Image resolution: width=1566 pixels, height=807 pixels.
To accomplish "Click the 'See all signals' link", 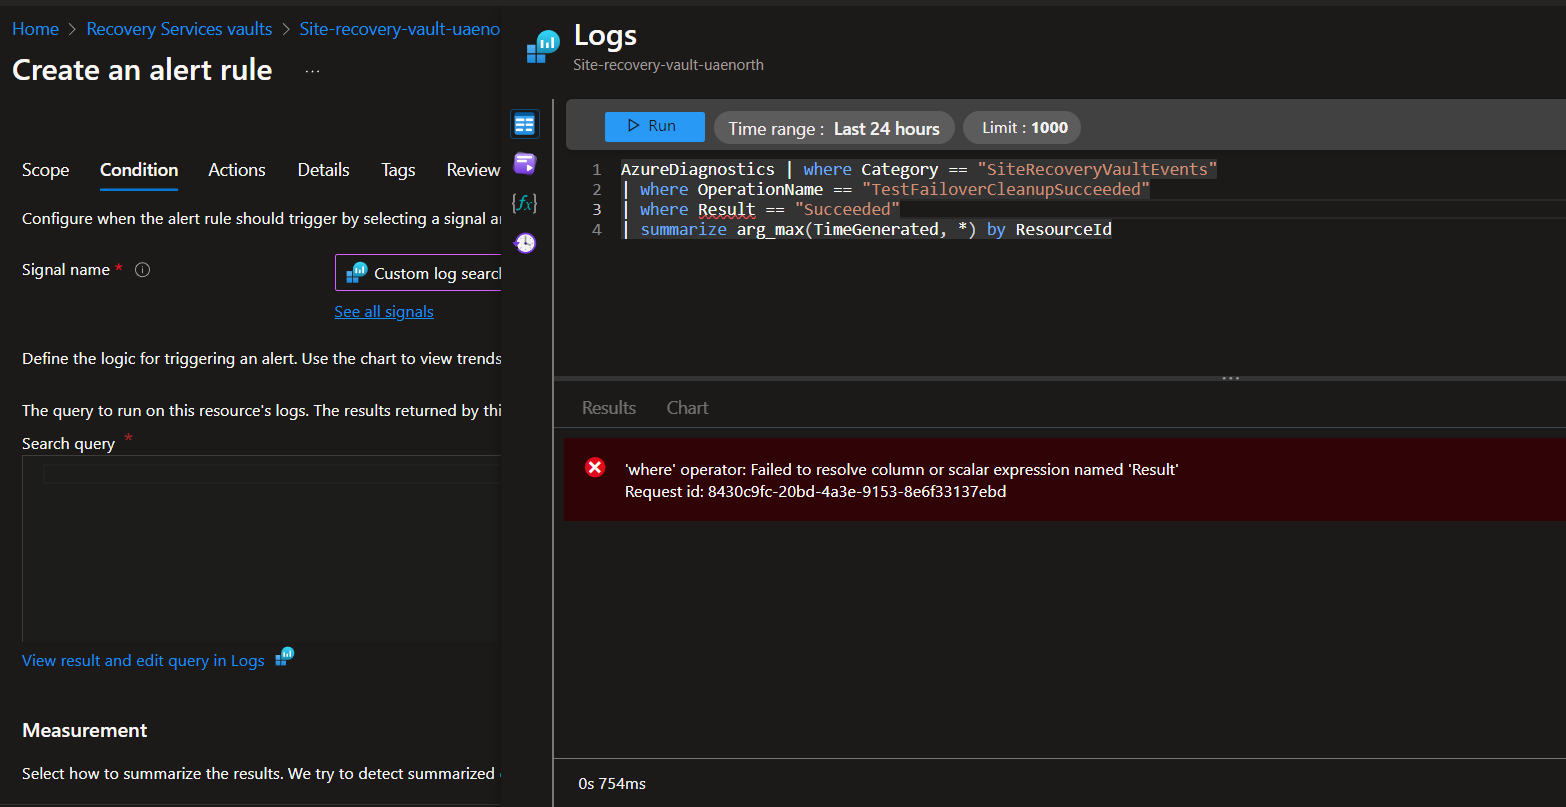I will (x=383, y=311).
